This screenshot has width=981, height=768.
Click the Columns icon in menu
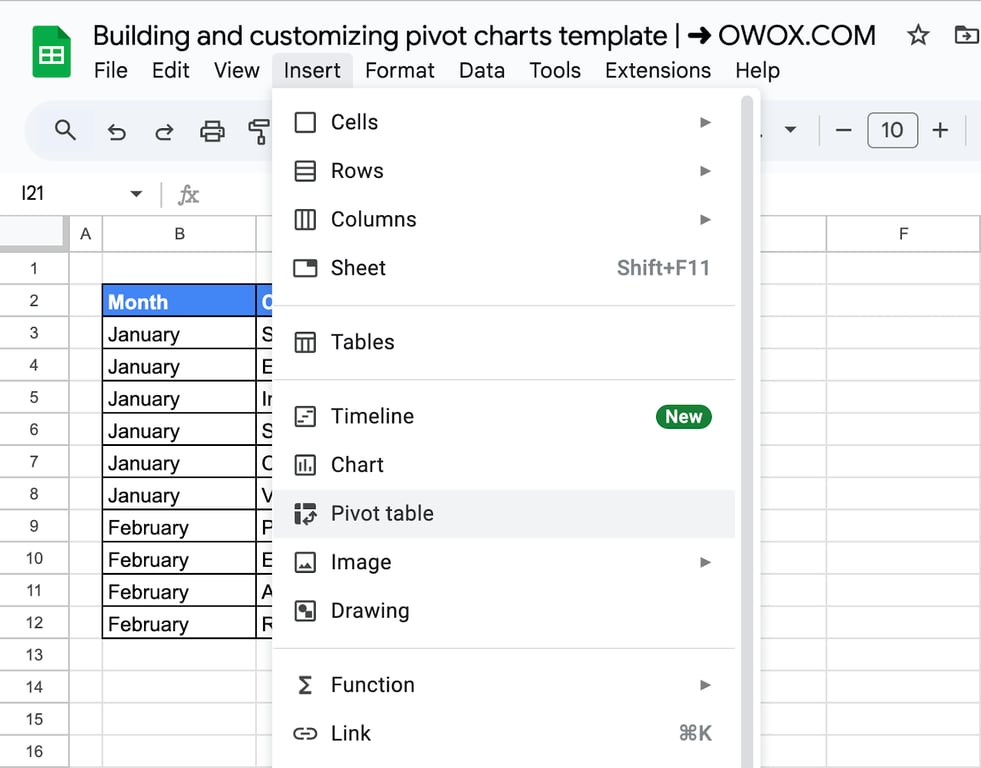coord(305,220)
